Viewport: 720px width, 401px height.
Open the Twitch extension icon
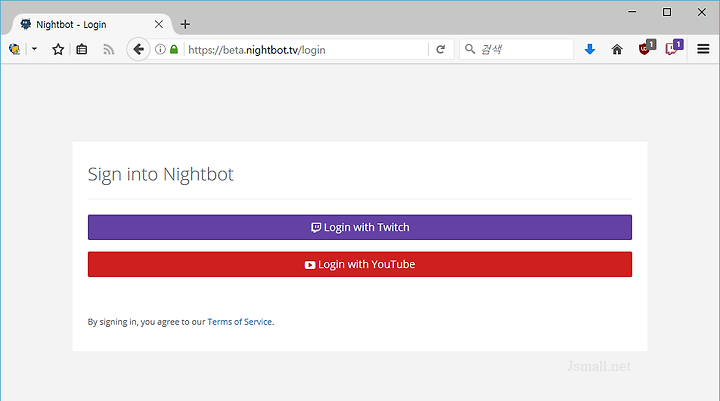674,47
